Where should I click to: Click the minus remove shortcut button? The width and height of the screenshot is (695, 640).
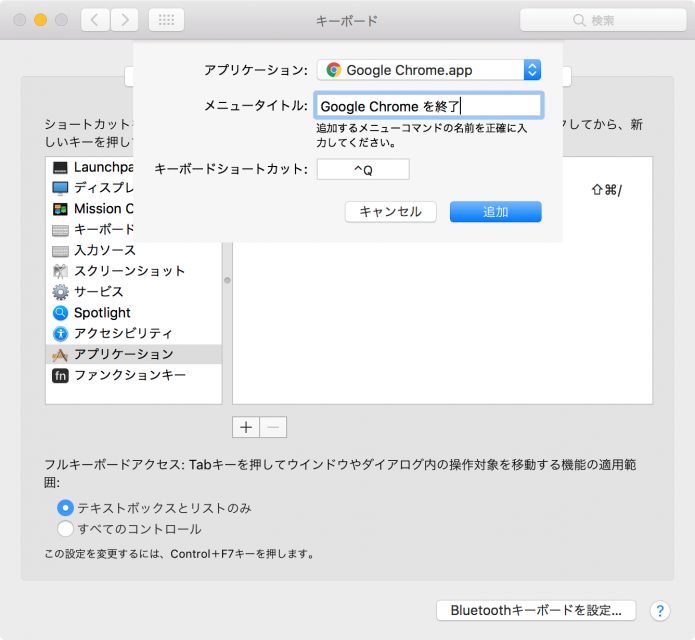(273, 427)
